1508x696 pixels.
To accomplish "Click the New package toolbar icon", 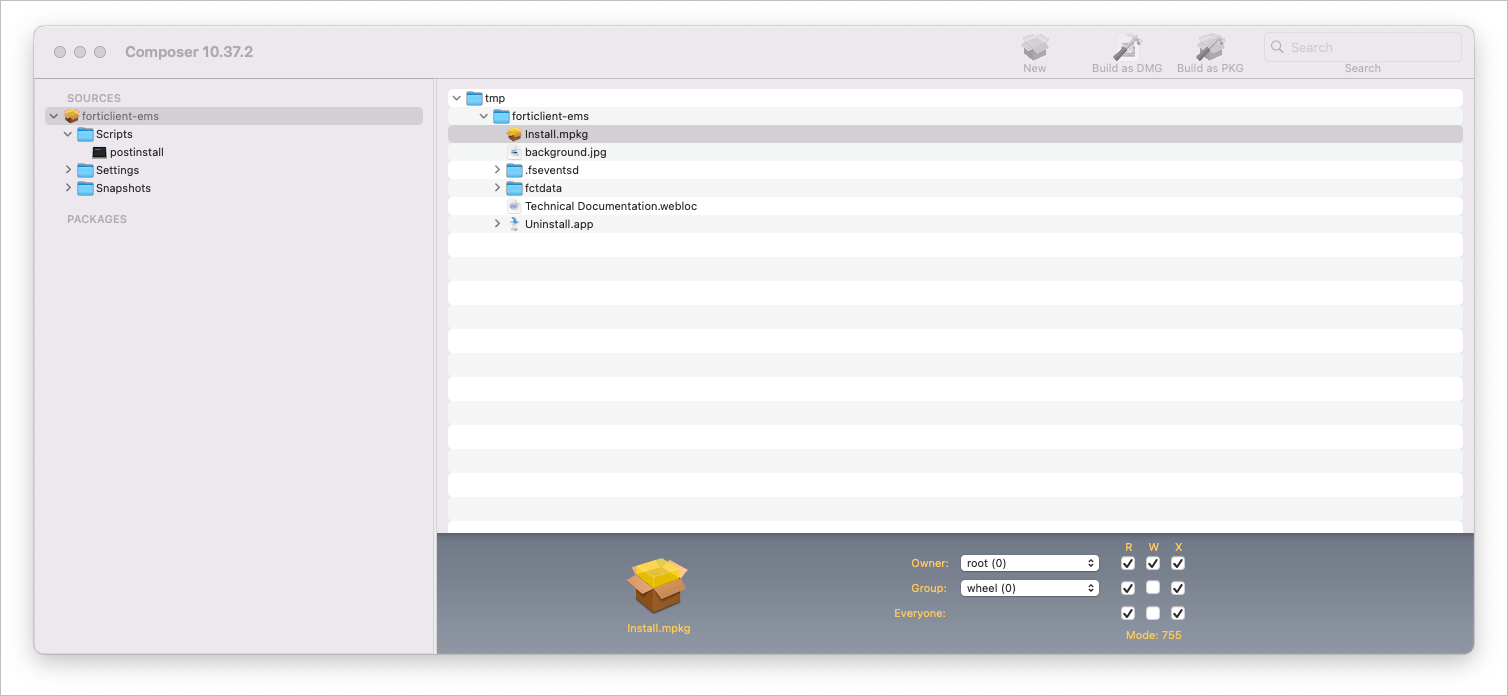I will pyautogui.click(x=1035, y=47).
